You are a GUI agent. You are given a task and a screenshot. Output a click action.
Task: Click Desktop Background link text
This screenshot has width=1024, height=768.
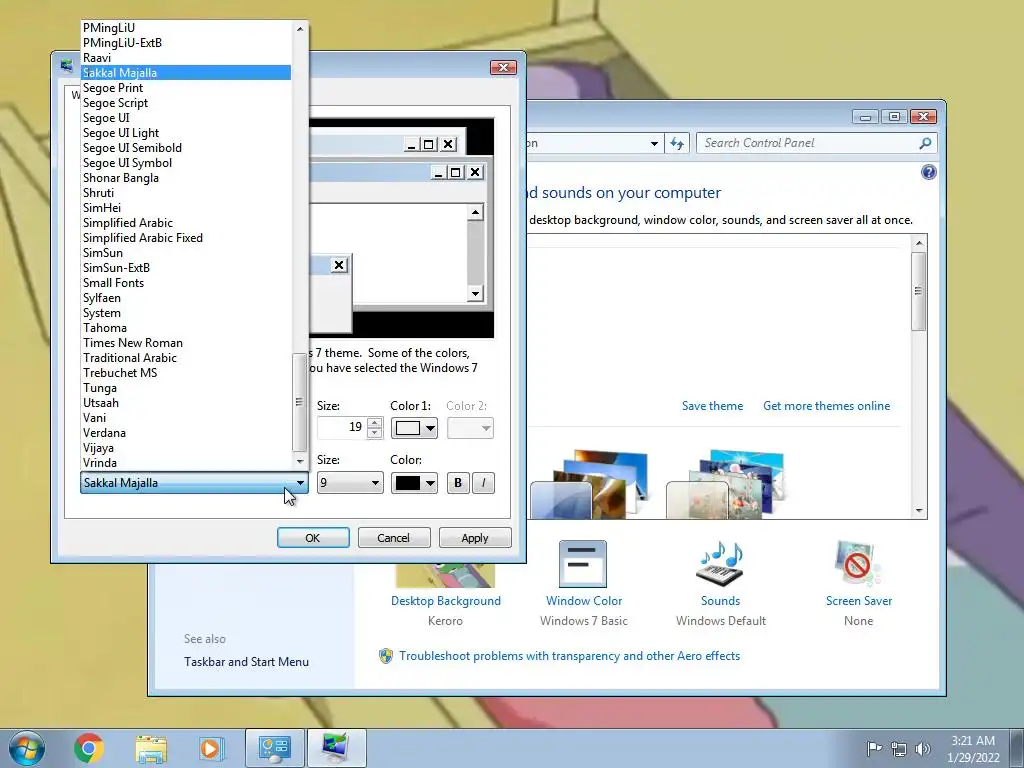(445, 601)
